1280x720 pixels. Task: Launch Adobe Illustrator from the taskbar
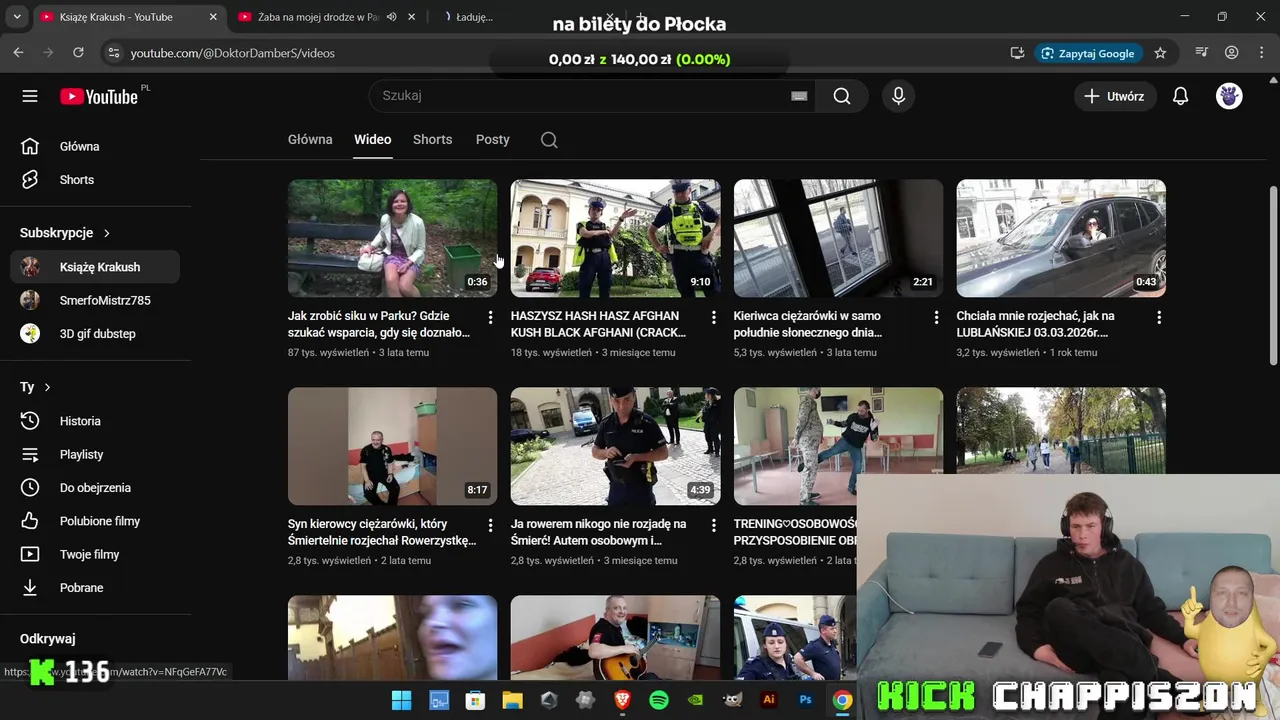tap(769, 700)
